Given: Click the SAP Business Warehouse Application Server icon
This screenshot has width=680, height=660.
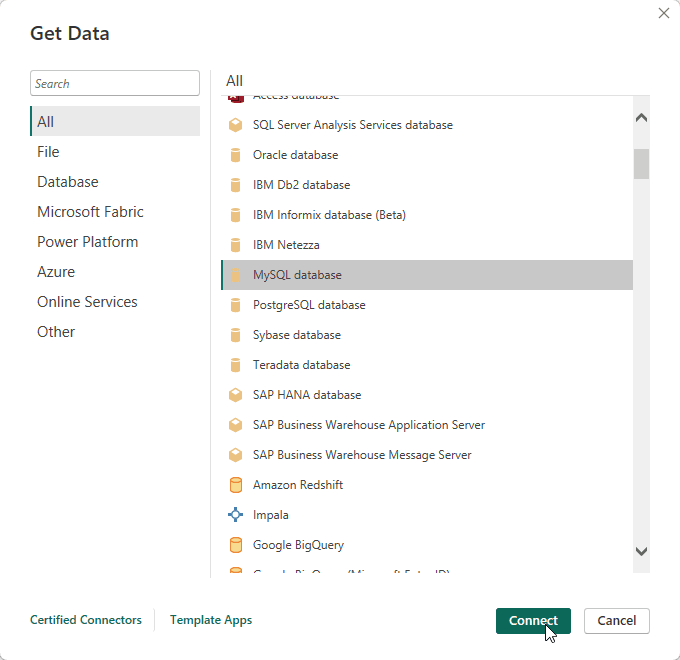Looking at the screenshot, I should point(235,425).
